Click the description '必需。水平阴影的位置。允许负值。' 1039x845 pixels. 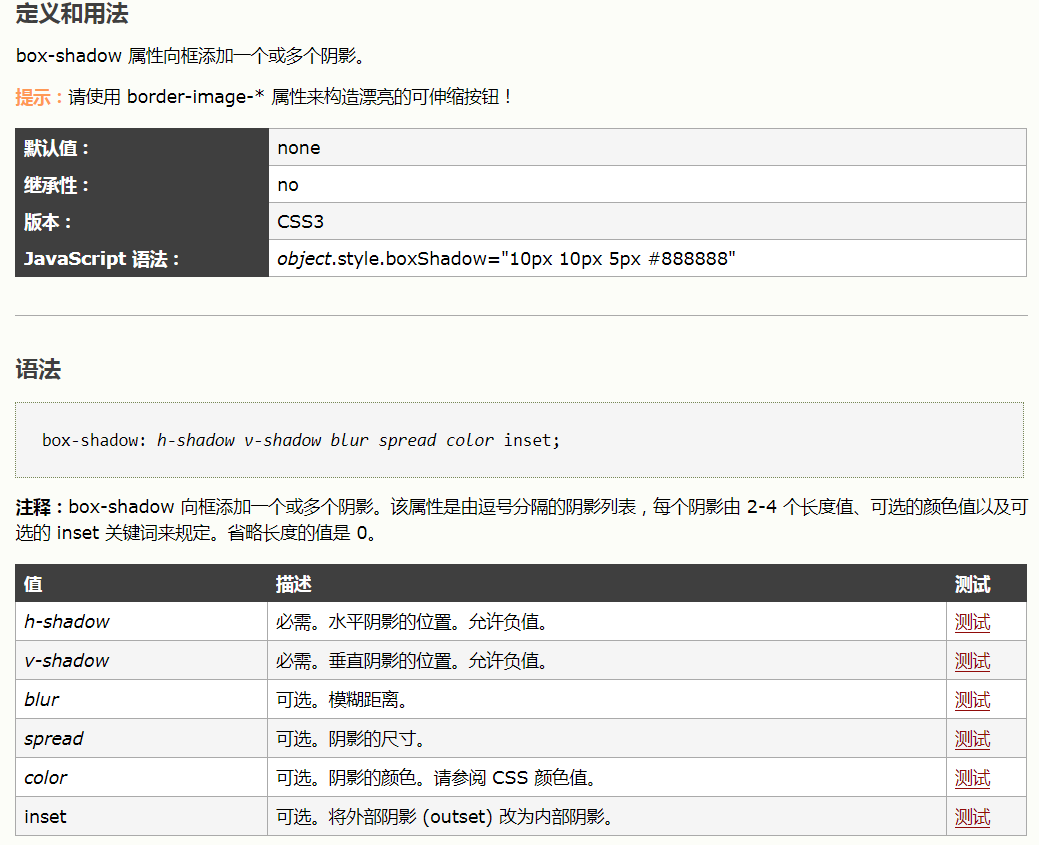411,622
